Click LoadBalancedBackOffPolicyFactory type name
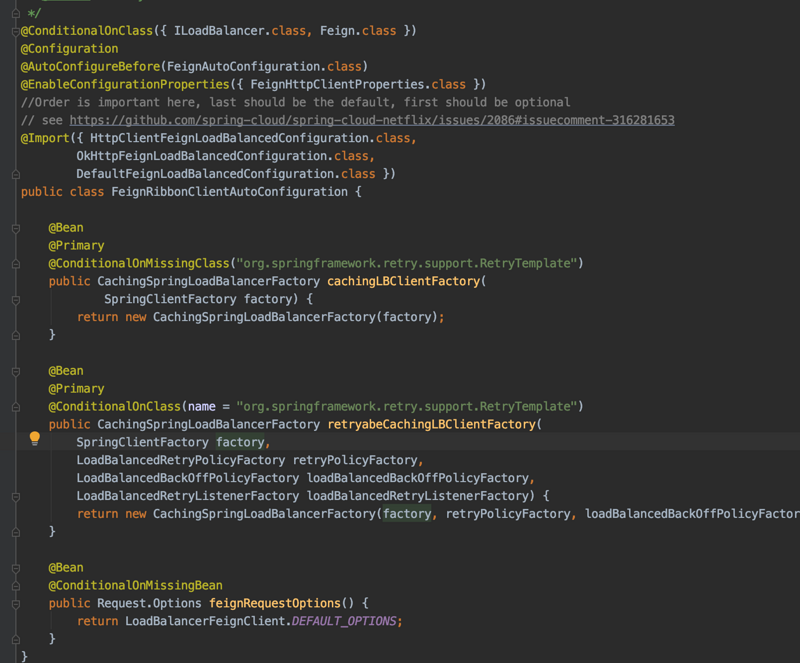Image resolution: width=800 pixels, height=663 pixels. [x=188, y=478]
